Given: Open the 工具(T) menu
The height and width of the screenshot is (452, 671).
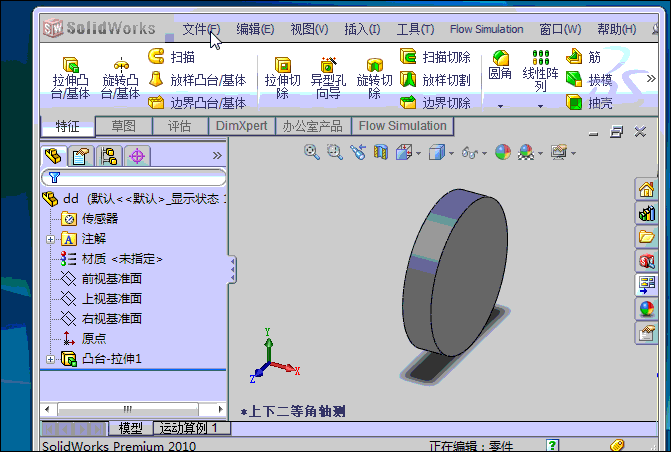Looking at the screenshot, I should [x=415, y=29].
